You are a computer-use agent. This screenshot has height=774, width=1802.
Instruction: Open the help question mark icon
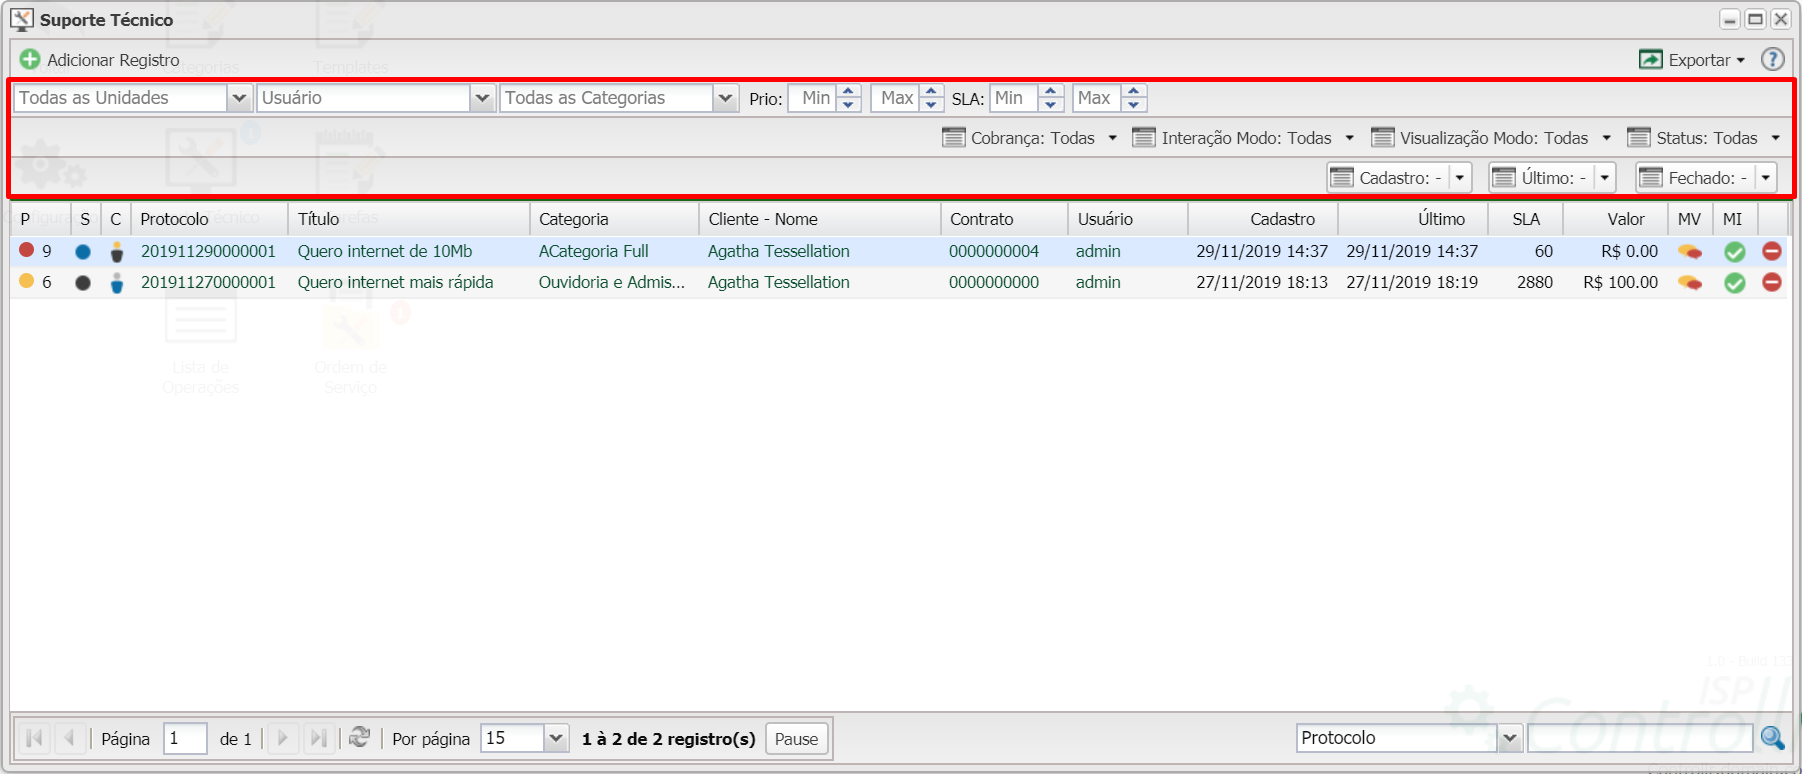click(1772, 60)
